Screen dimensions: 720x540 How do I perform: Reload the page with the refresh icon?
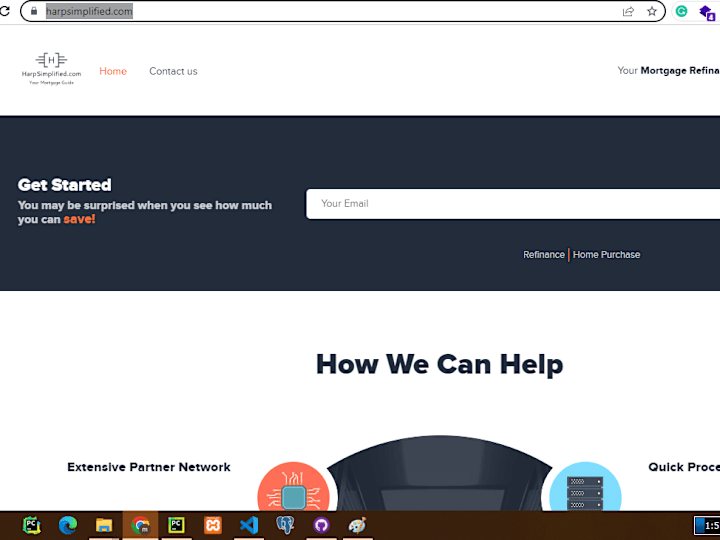[4, 11]
